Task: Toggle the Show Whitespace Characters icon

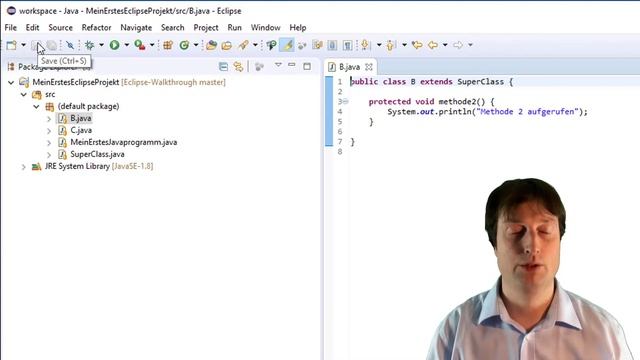Action: point(347,45)
